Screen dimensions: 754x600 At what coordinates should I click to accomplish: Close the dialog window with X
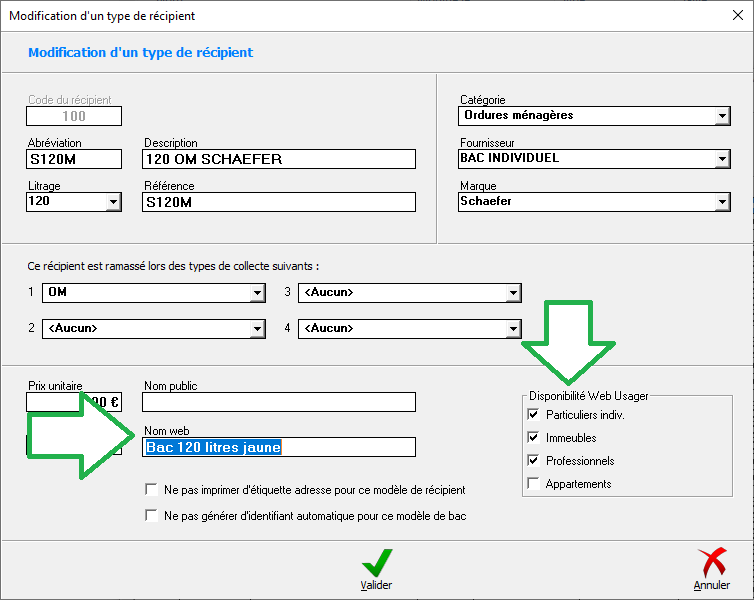coord(736,16)
